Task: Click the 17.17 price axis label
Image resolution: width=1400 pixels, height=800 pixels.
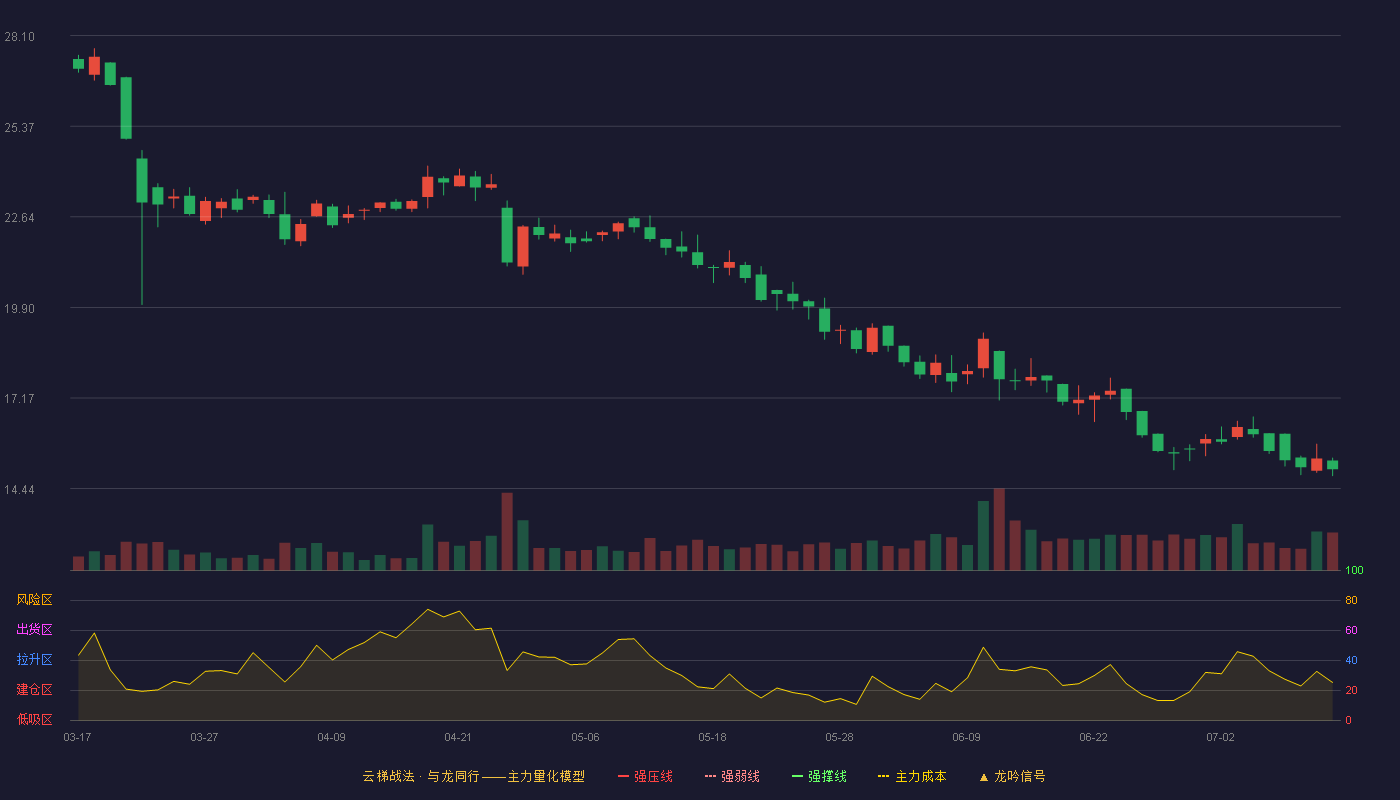Action: click(19, 399)
